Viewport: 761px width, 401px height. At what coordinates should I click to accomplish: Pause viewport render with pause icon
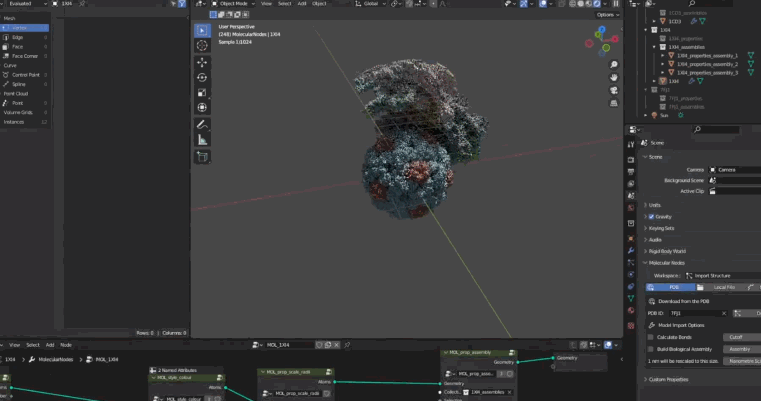click(x=615, y=4)
